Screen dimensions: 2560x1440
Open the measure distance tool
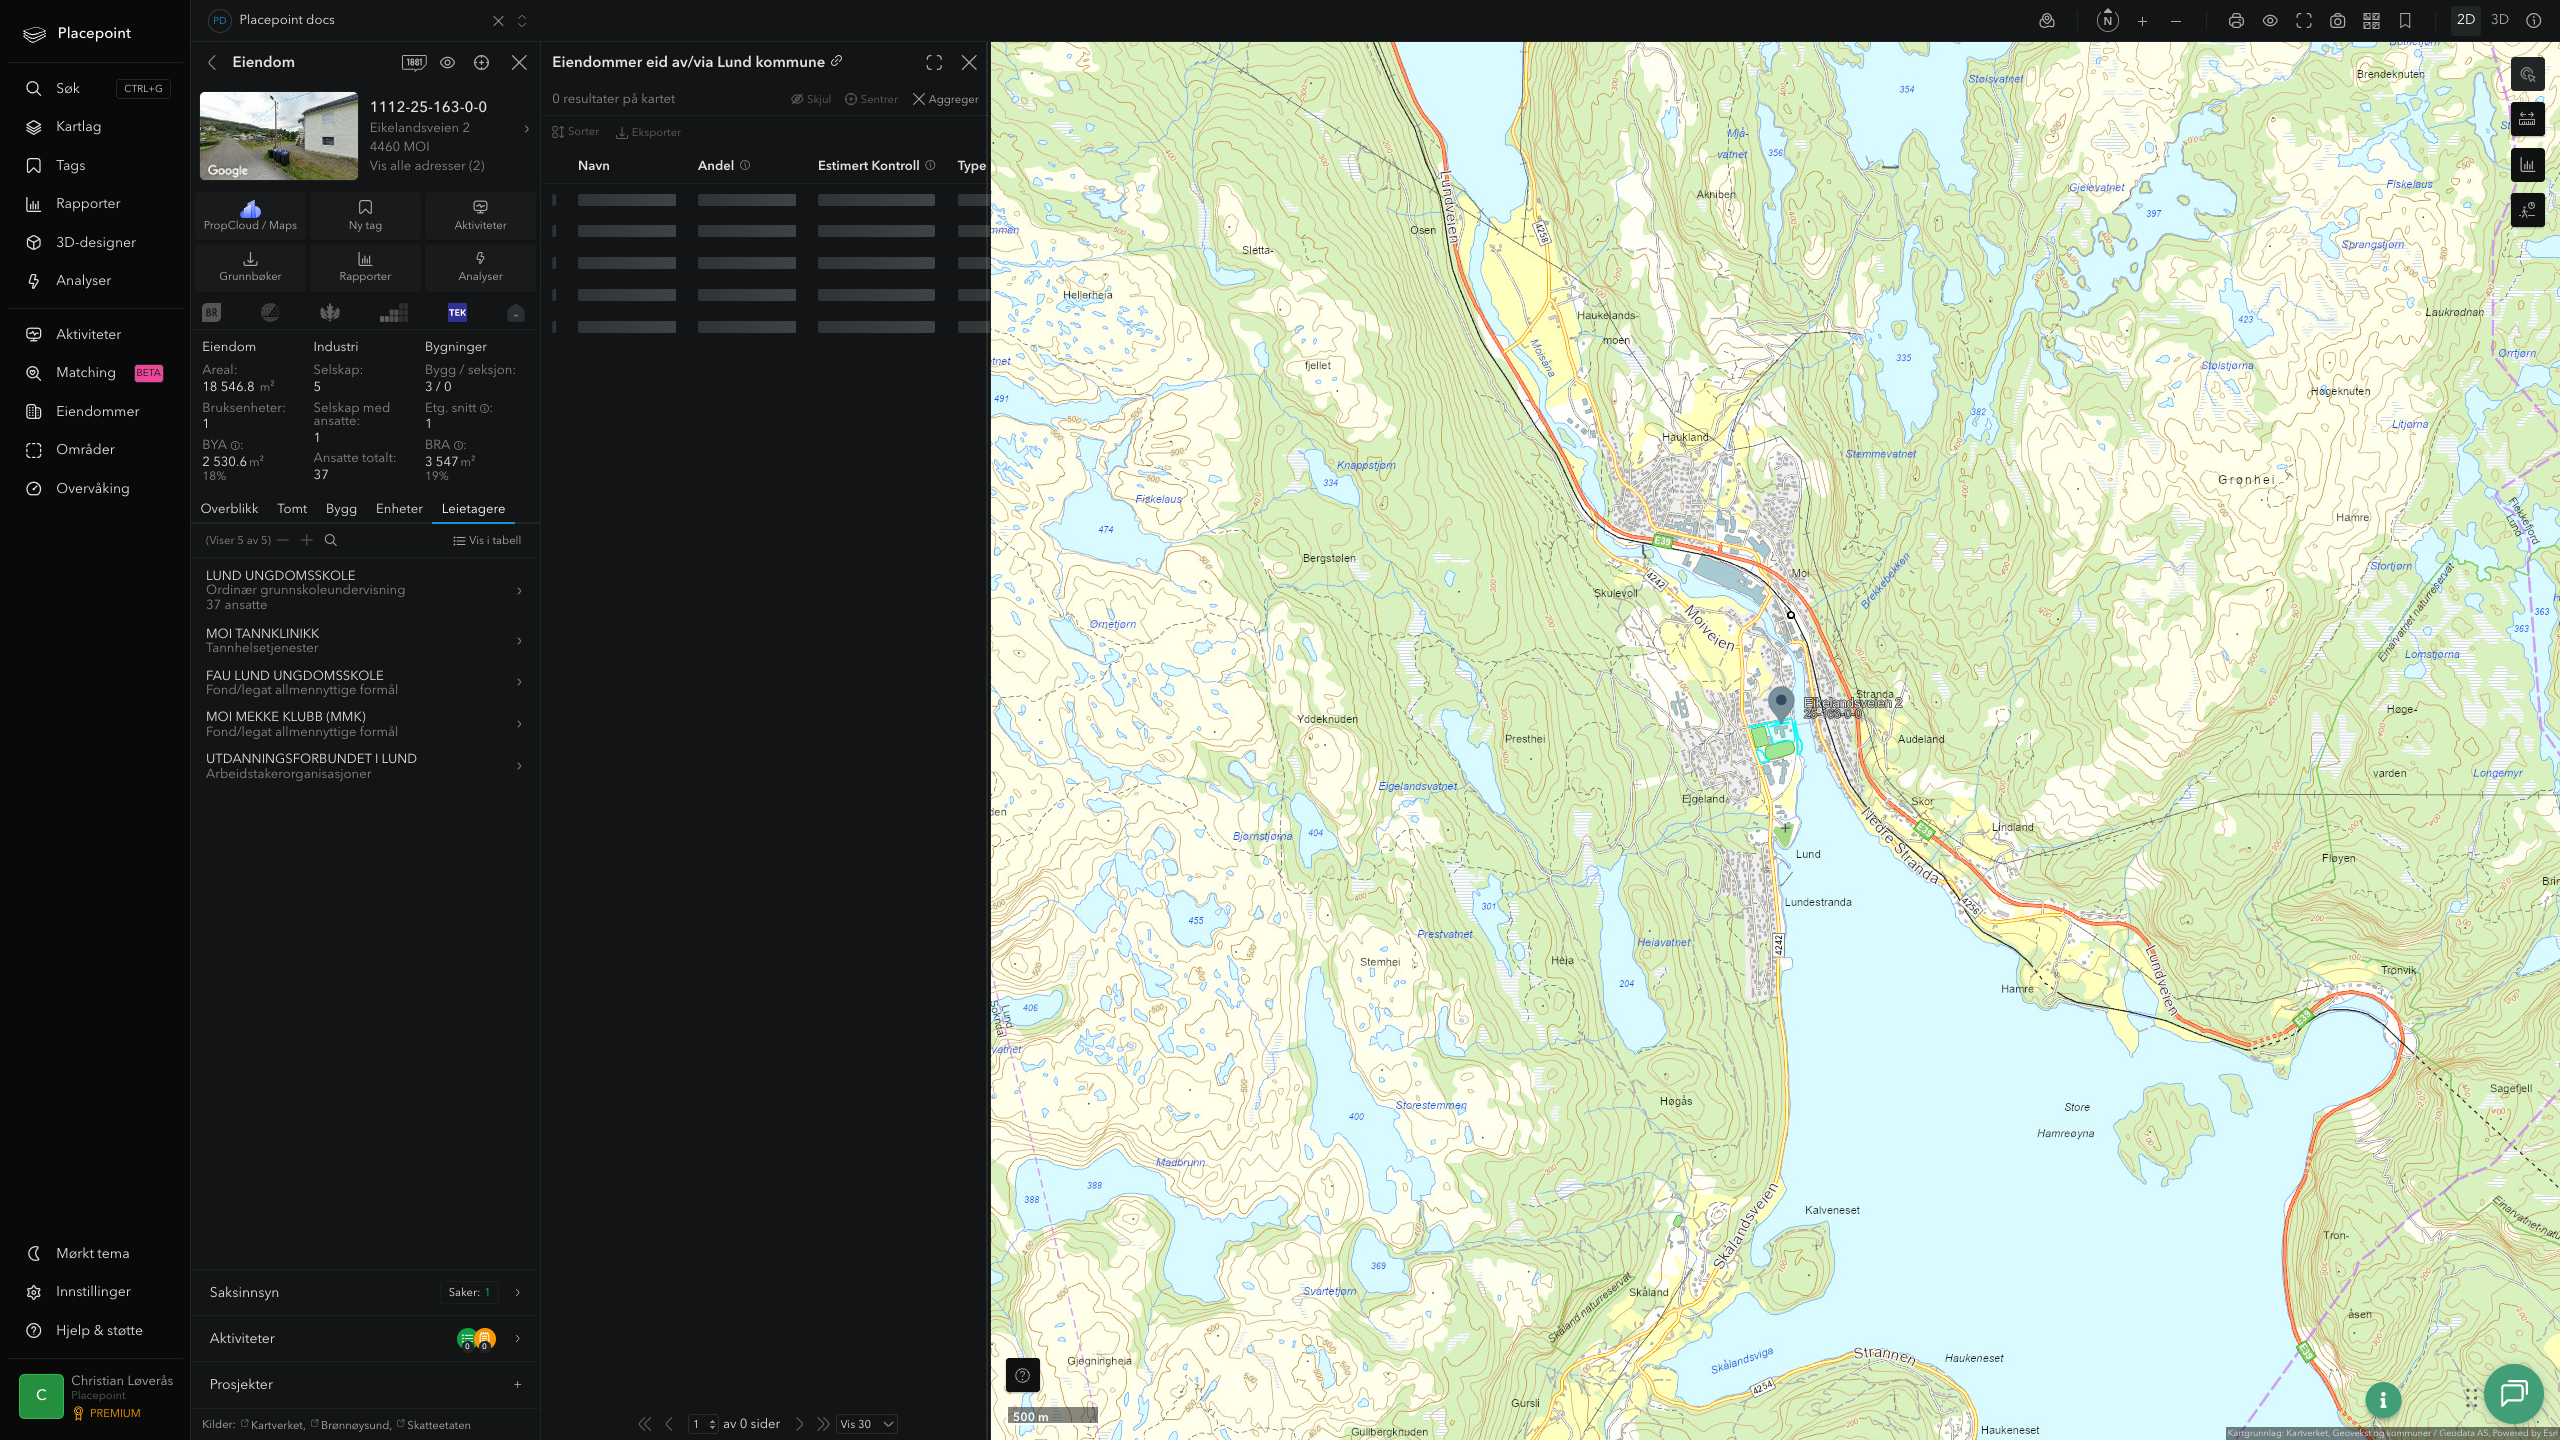click(x=2527, y=119)
